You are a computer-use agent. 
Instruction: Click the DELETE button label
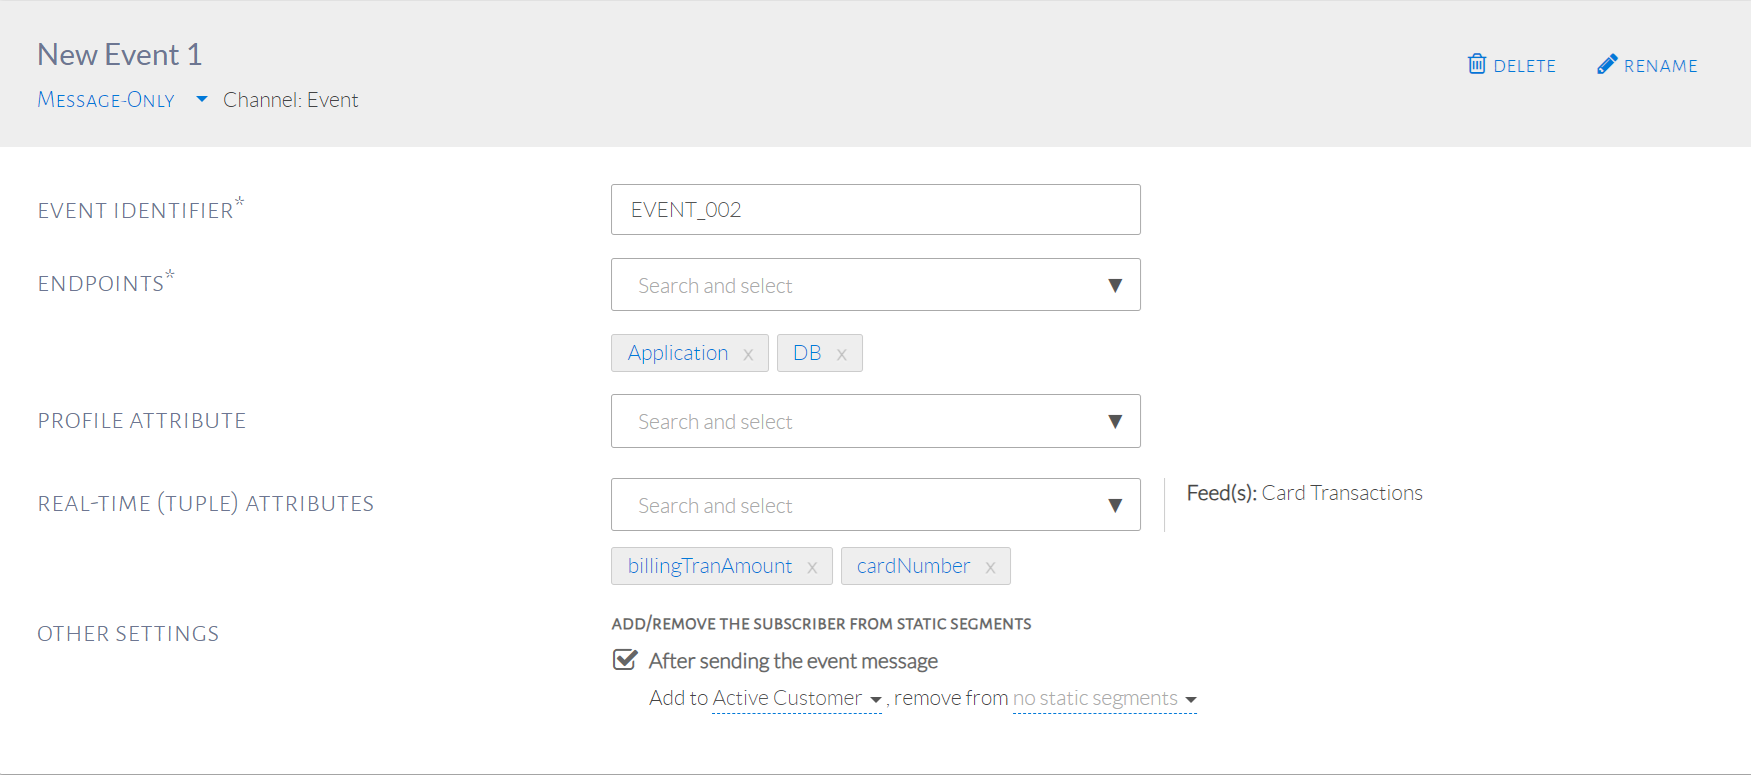(1524, 66)
